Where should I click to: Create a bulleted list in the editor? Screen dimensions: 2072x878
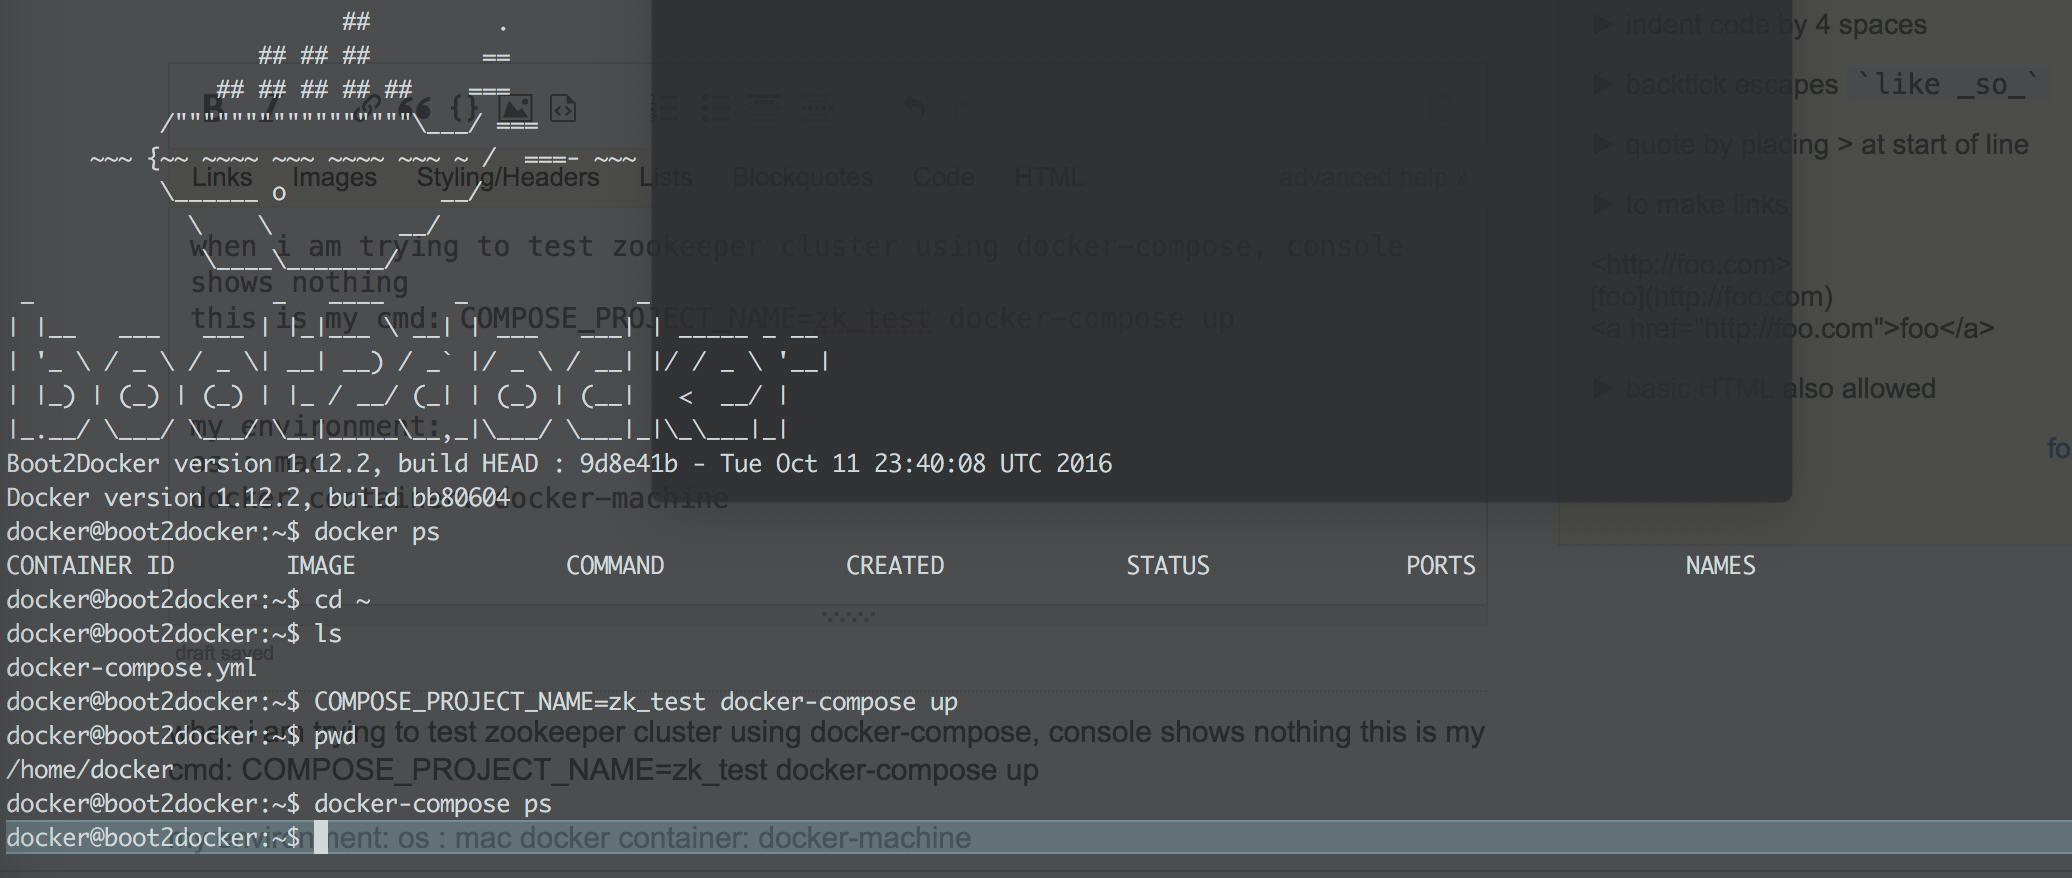click(x=715, y=106)
